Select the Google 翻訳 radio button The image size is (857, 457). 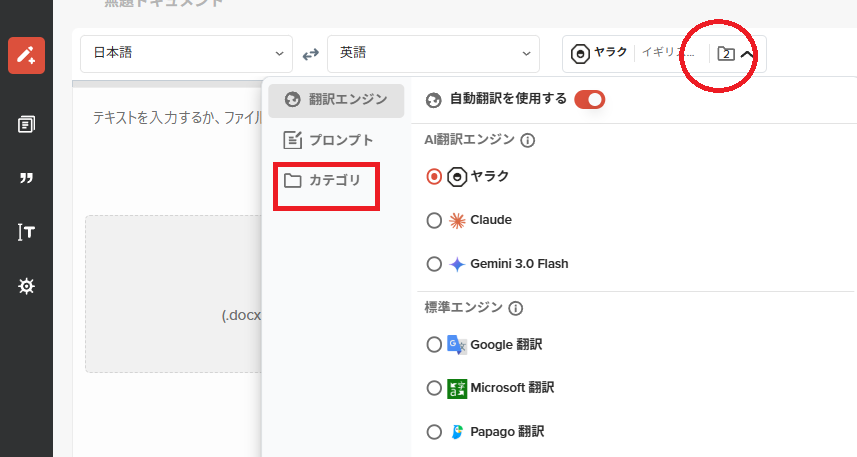(x=434, y=345)
